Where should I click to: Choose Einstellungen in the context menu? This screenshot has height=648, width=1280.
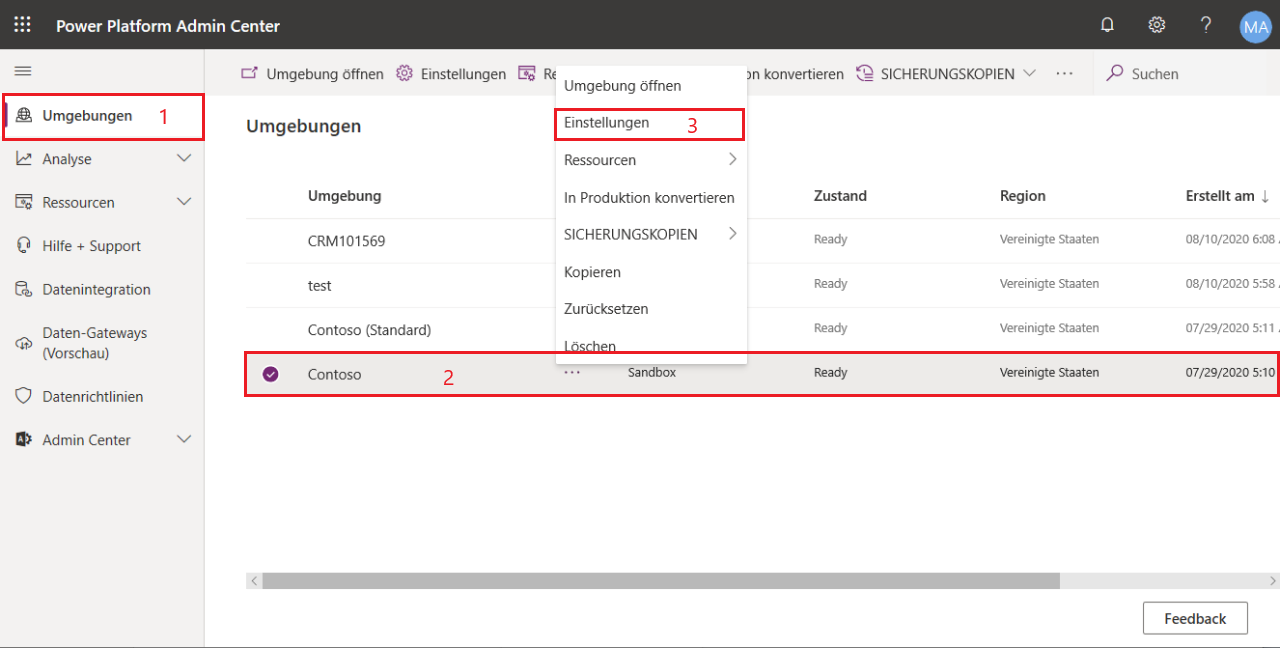(x=651, y=123)
